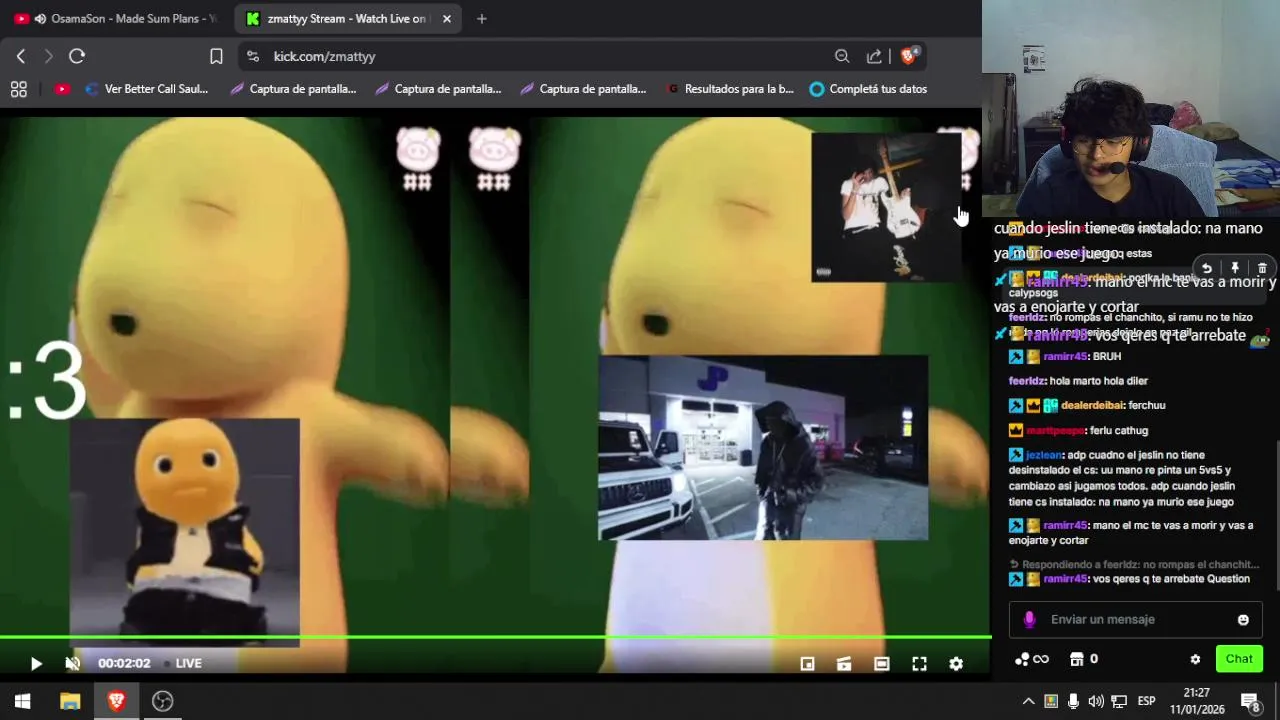Click the cast/clip player icon

[x=844, y=663]
